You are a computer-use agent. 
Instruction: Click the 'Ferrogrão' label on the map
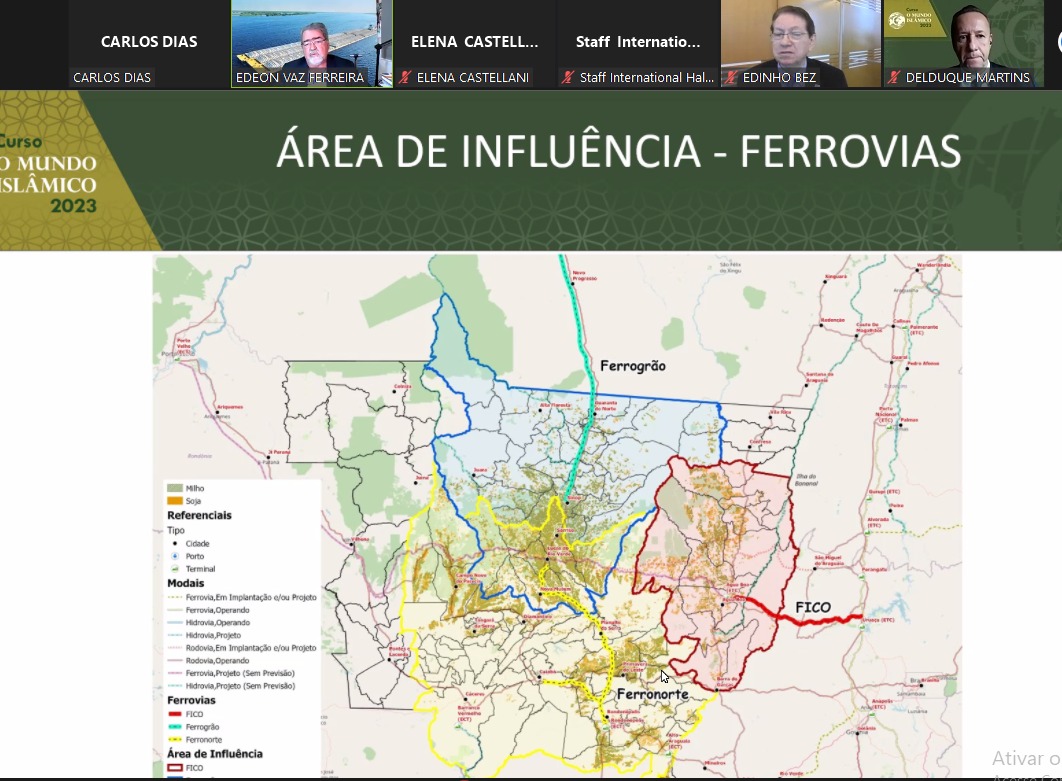(x=633, y=366)
